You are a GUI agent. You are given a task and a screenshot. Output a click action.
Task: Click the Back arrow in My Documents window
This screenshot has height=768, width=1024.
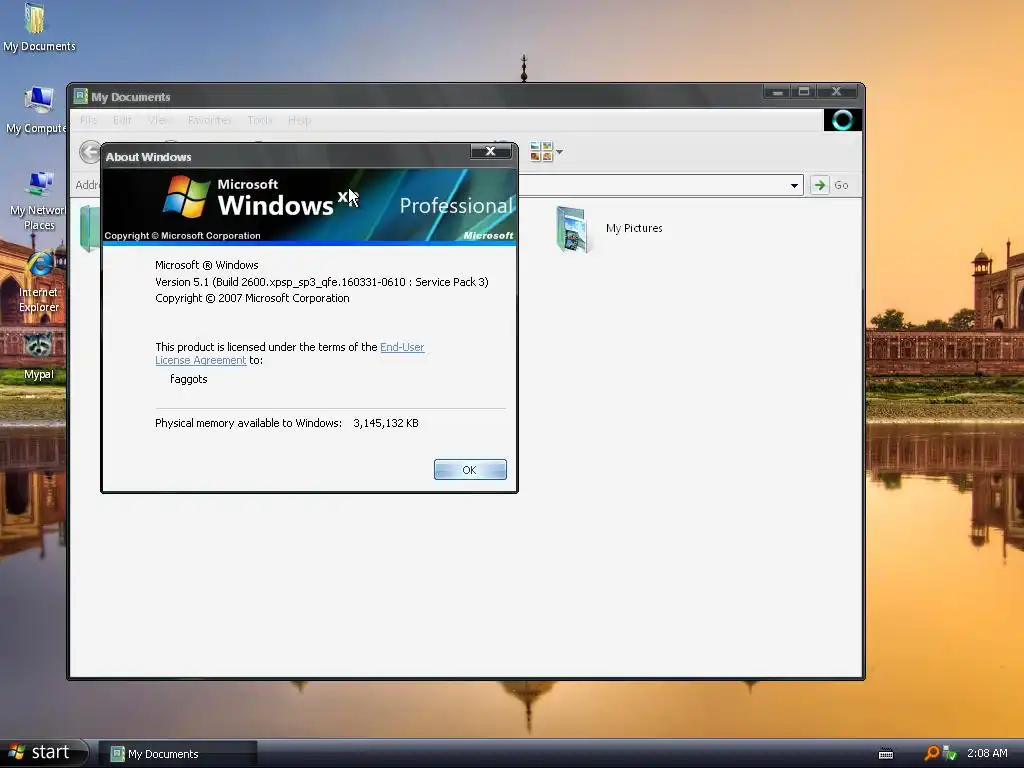[90, 152]
